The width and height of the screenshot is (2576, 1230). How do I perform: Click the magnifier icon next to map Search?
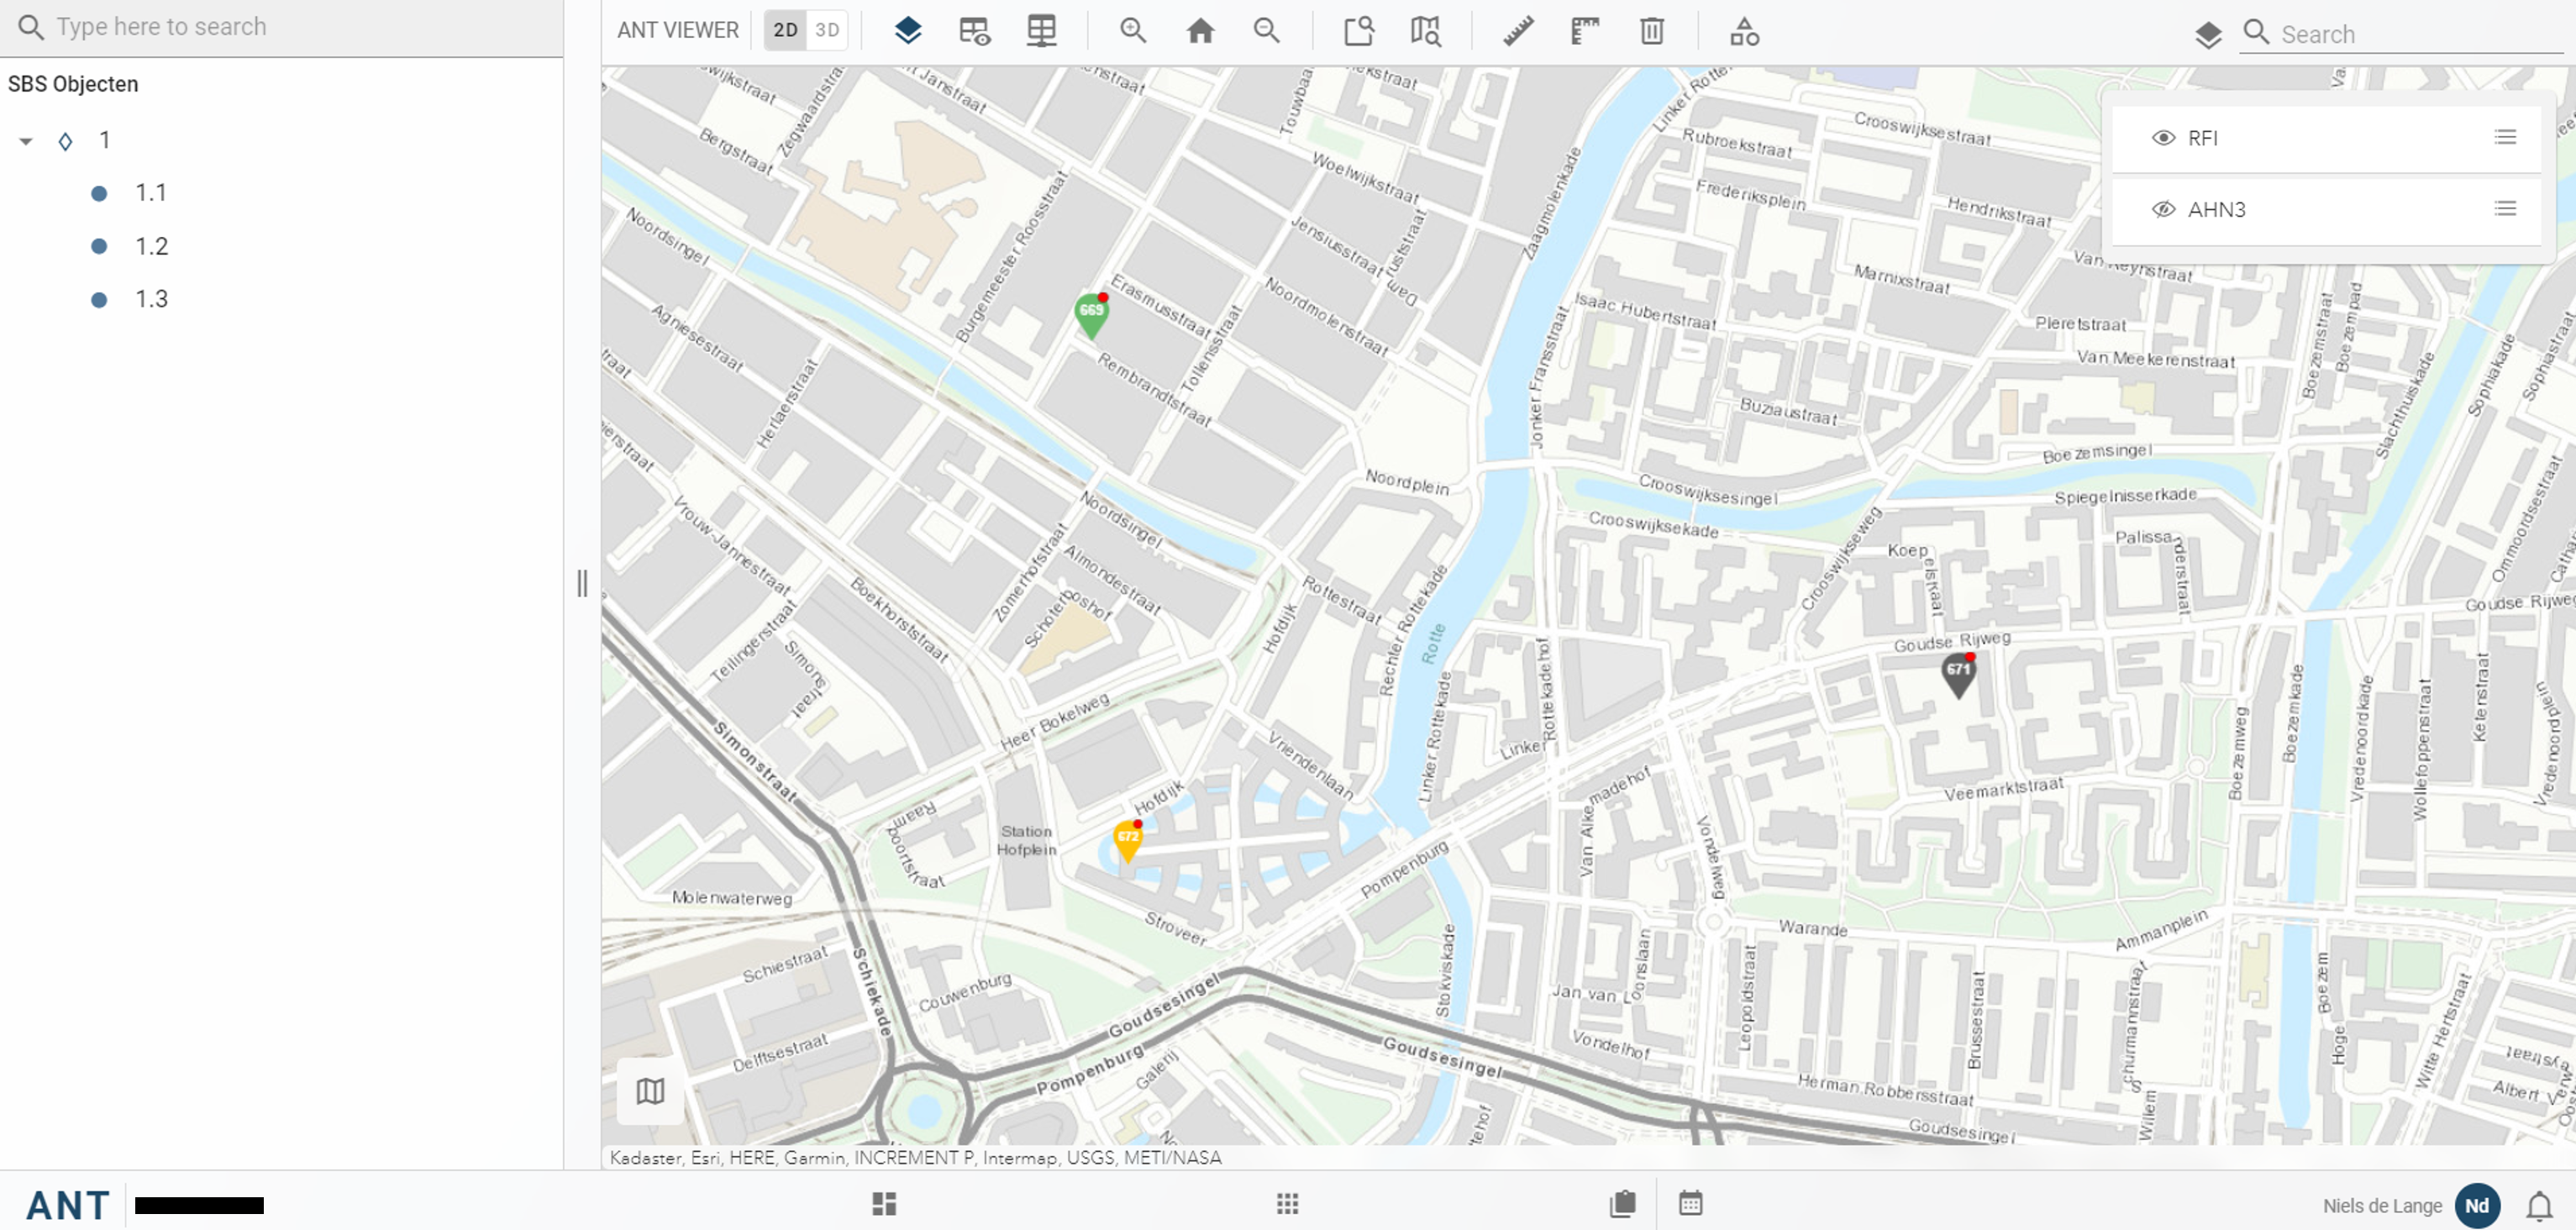[2256, 32]
